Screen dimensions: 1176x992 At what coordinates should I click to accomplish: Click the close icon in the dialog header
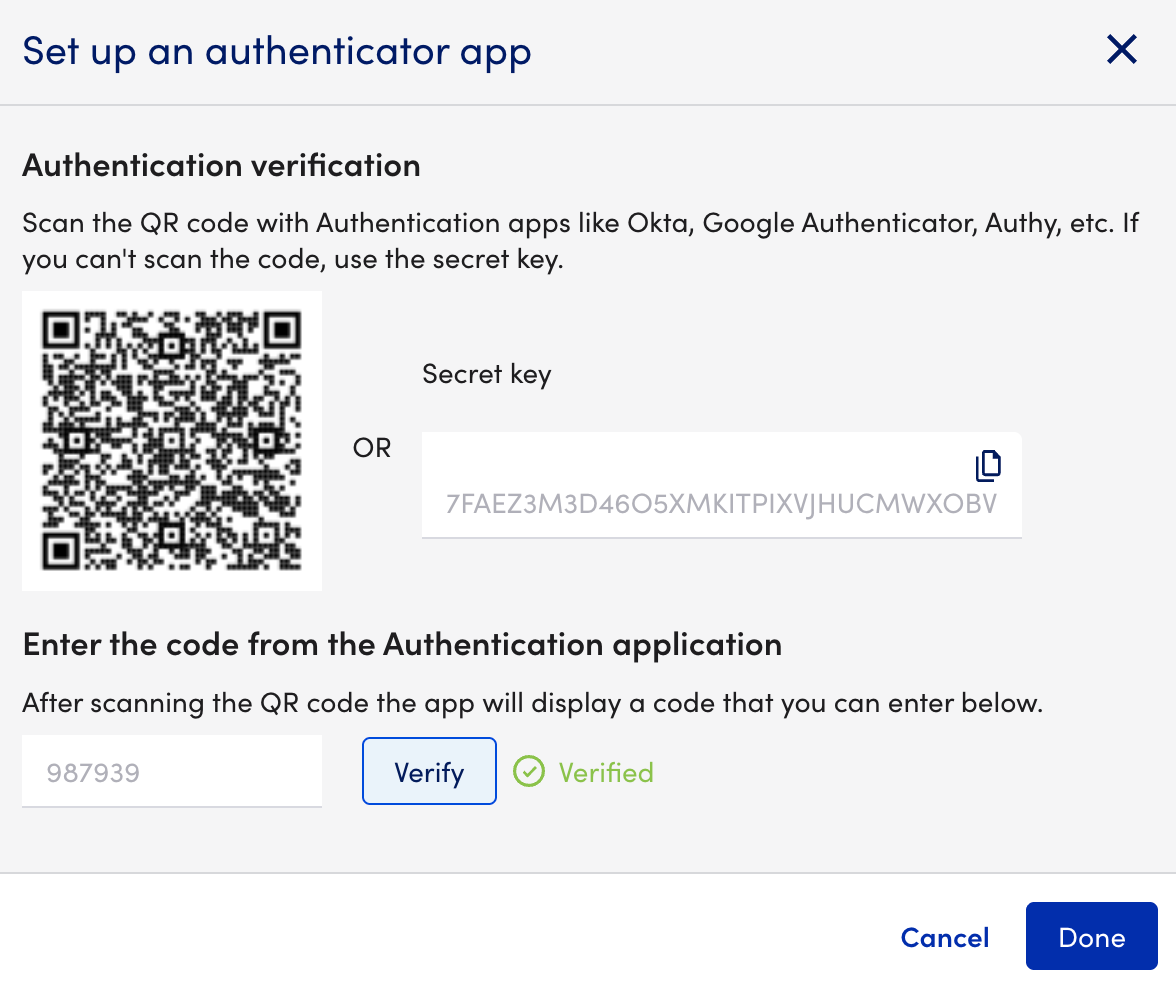(x=1121, y=49)
